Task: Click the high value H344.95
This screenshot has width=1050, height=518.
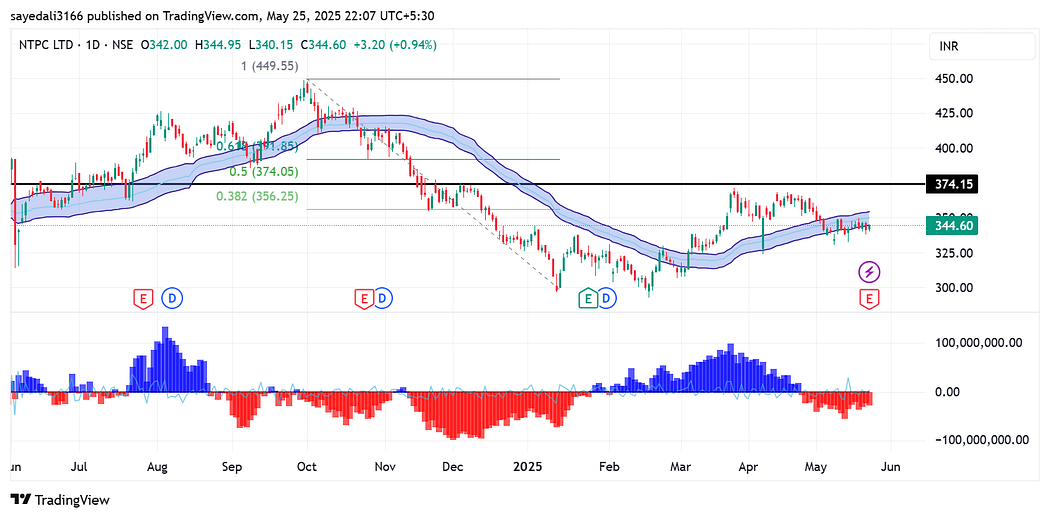Action: [x=218, y=45]
